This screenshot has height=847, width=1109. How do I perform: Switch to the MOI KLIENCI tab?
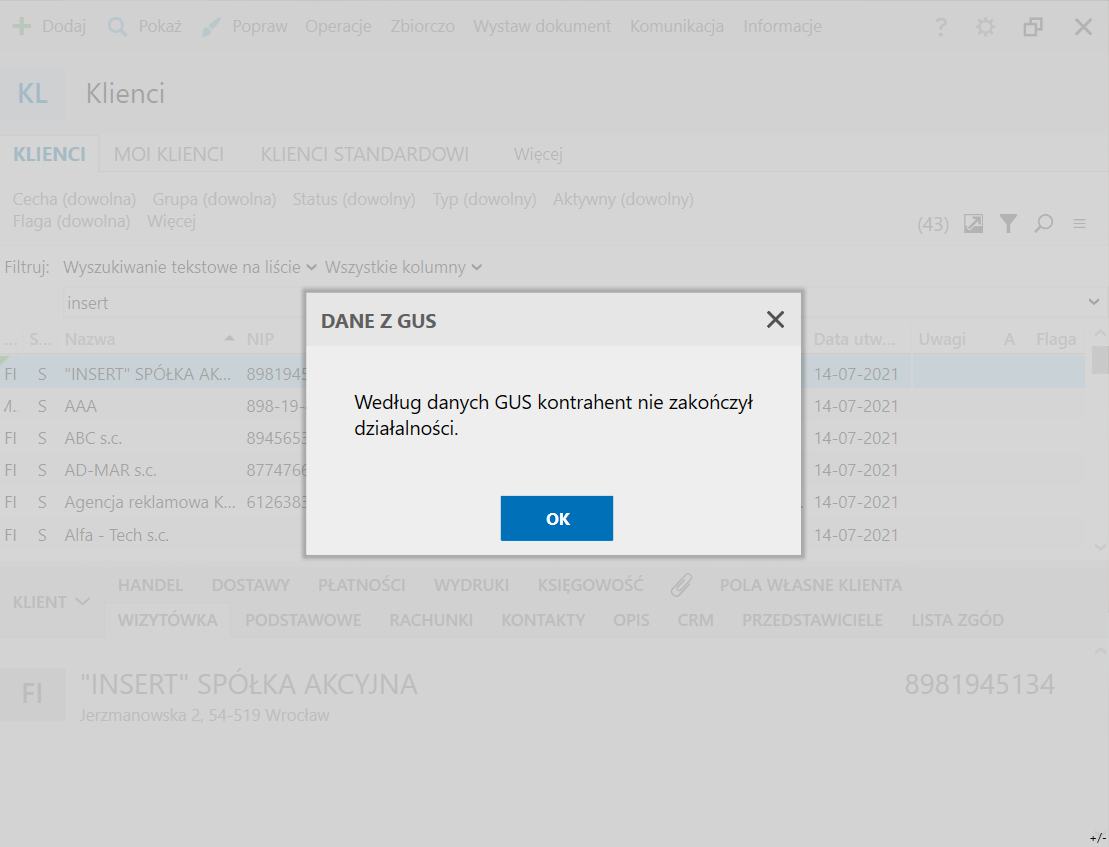(168, 154)
